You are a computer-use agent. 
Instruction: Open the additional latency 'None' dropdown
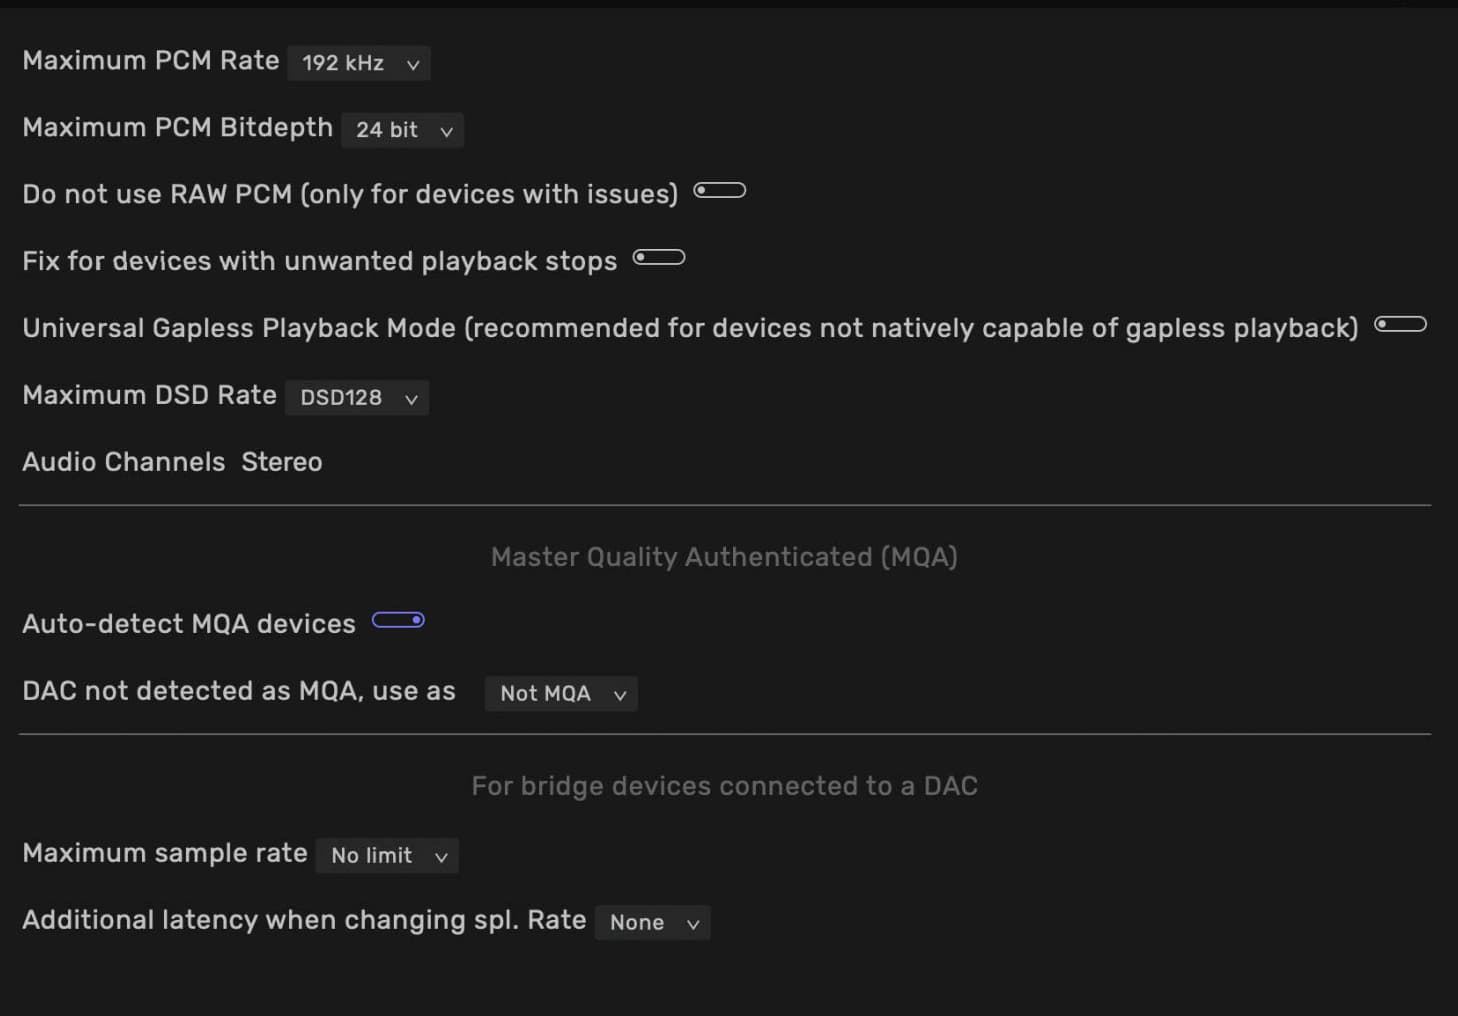pos(653,923)
